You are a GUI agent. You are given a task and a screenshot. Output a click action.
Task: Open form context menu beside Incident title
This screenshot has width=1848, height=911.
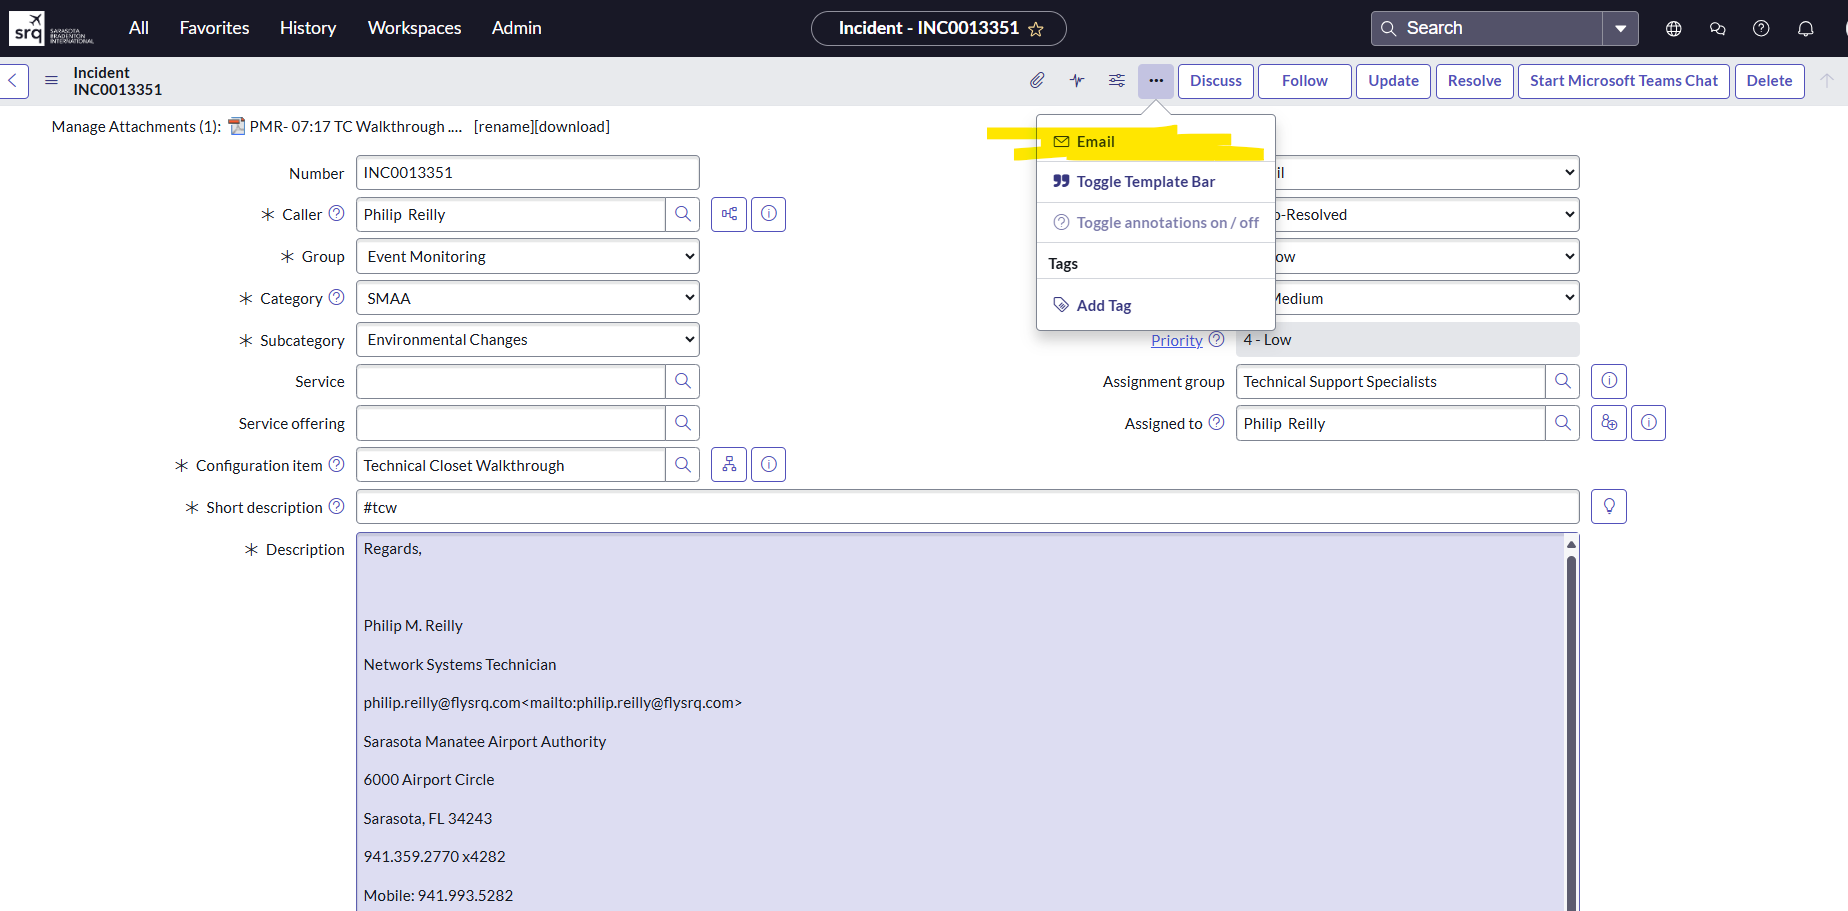click(51, 80)
